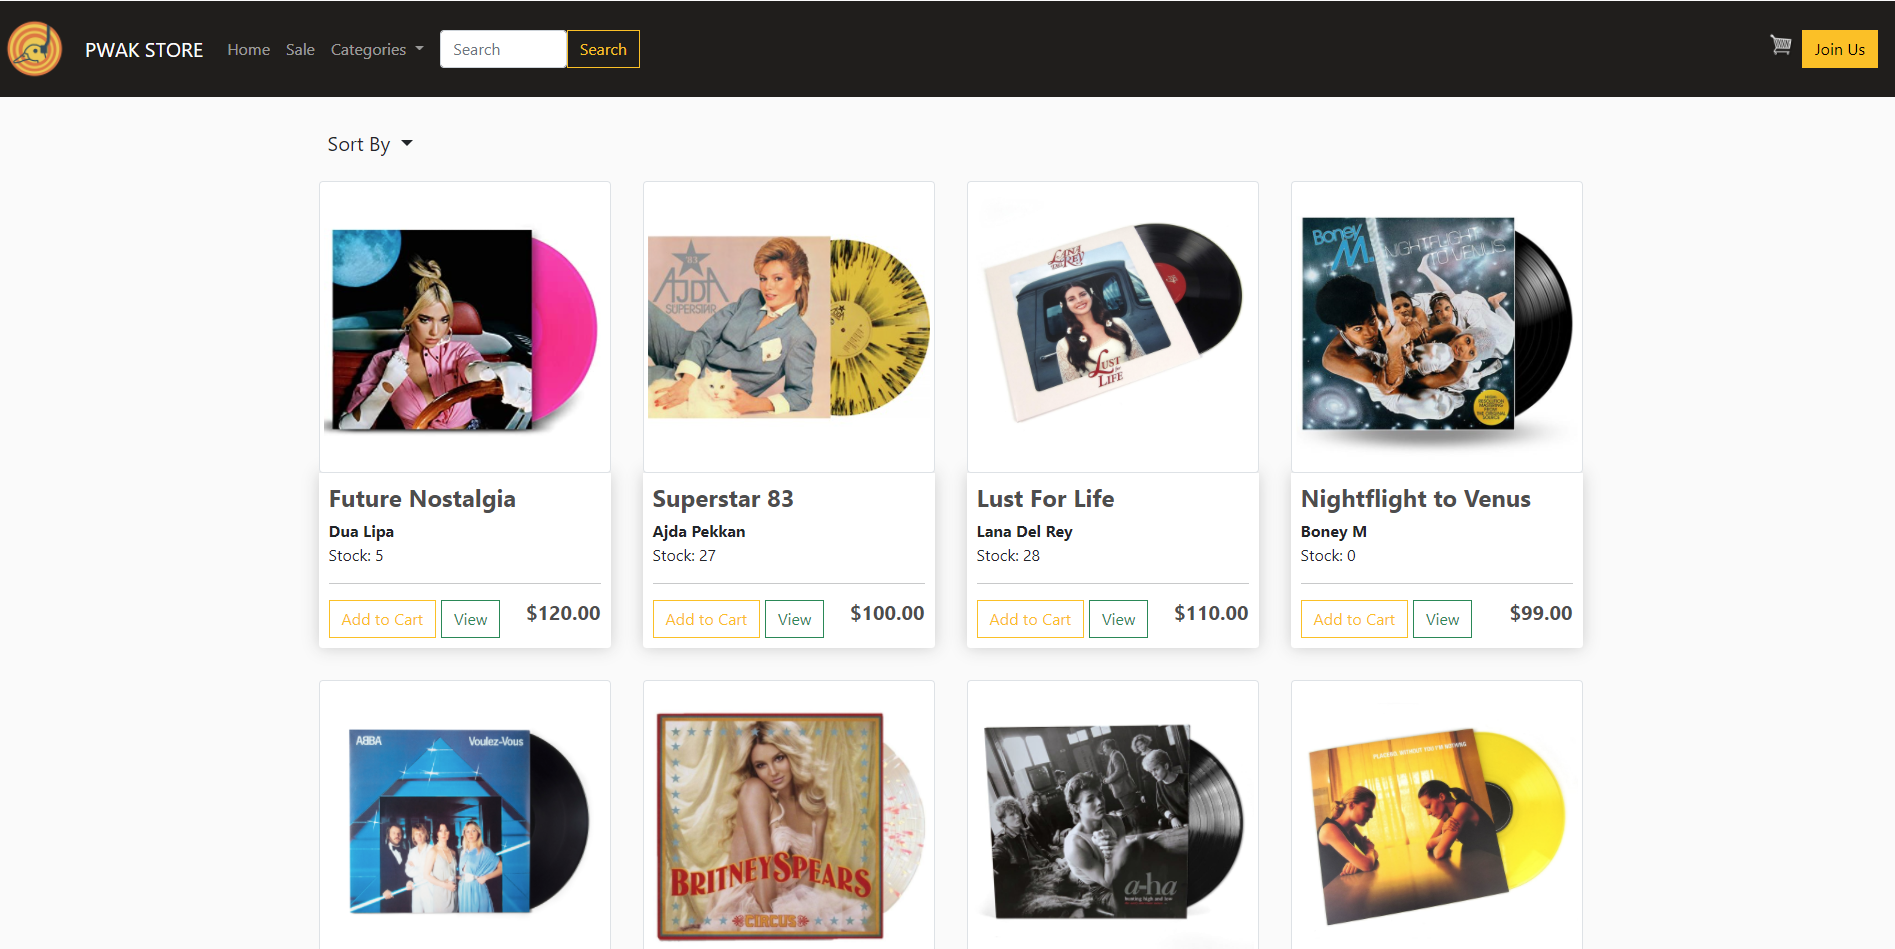Click the Join Us button
The height and width of the screenshot is (949, 1895).
pyautogui.click(x=1839, y=48)
